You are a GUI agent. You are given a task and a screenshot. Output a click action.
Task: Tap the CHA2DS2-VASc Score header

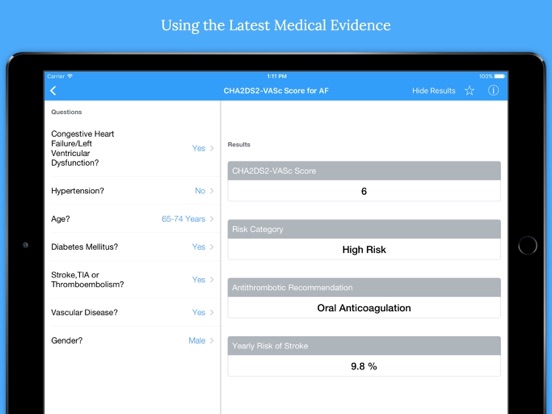tap(364, 171)
